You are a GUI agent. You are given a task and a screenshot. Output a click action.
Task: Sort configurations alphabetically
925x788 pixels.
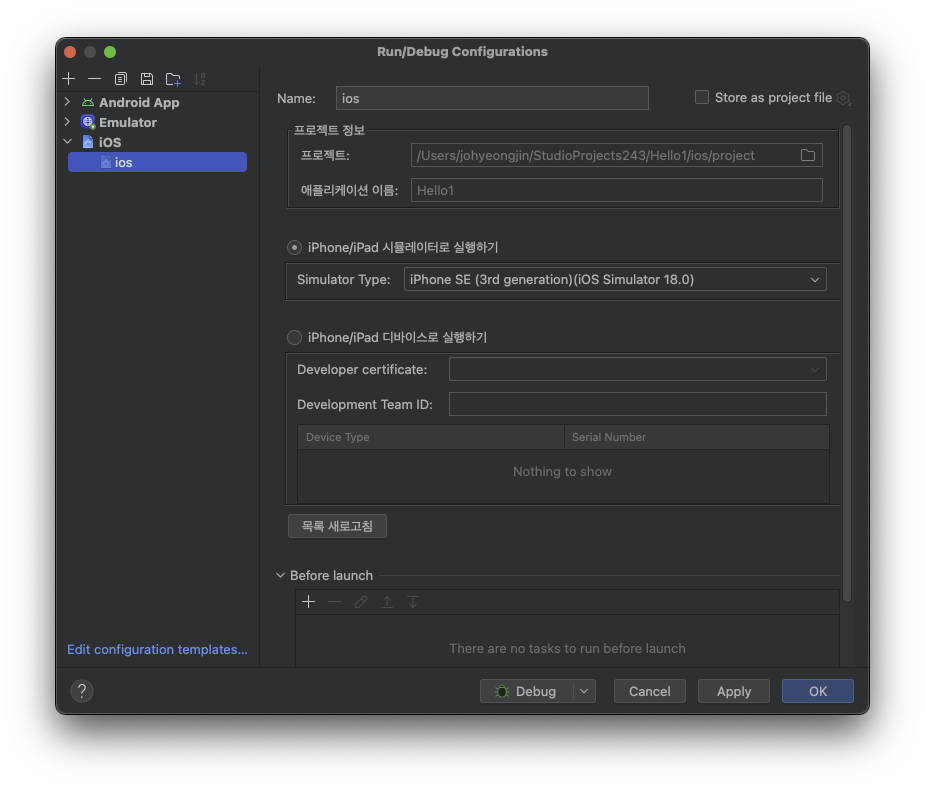(199, 78)
